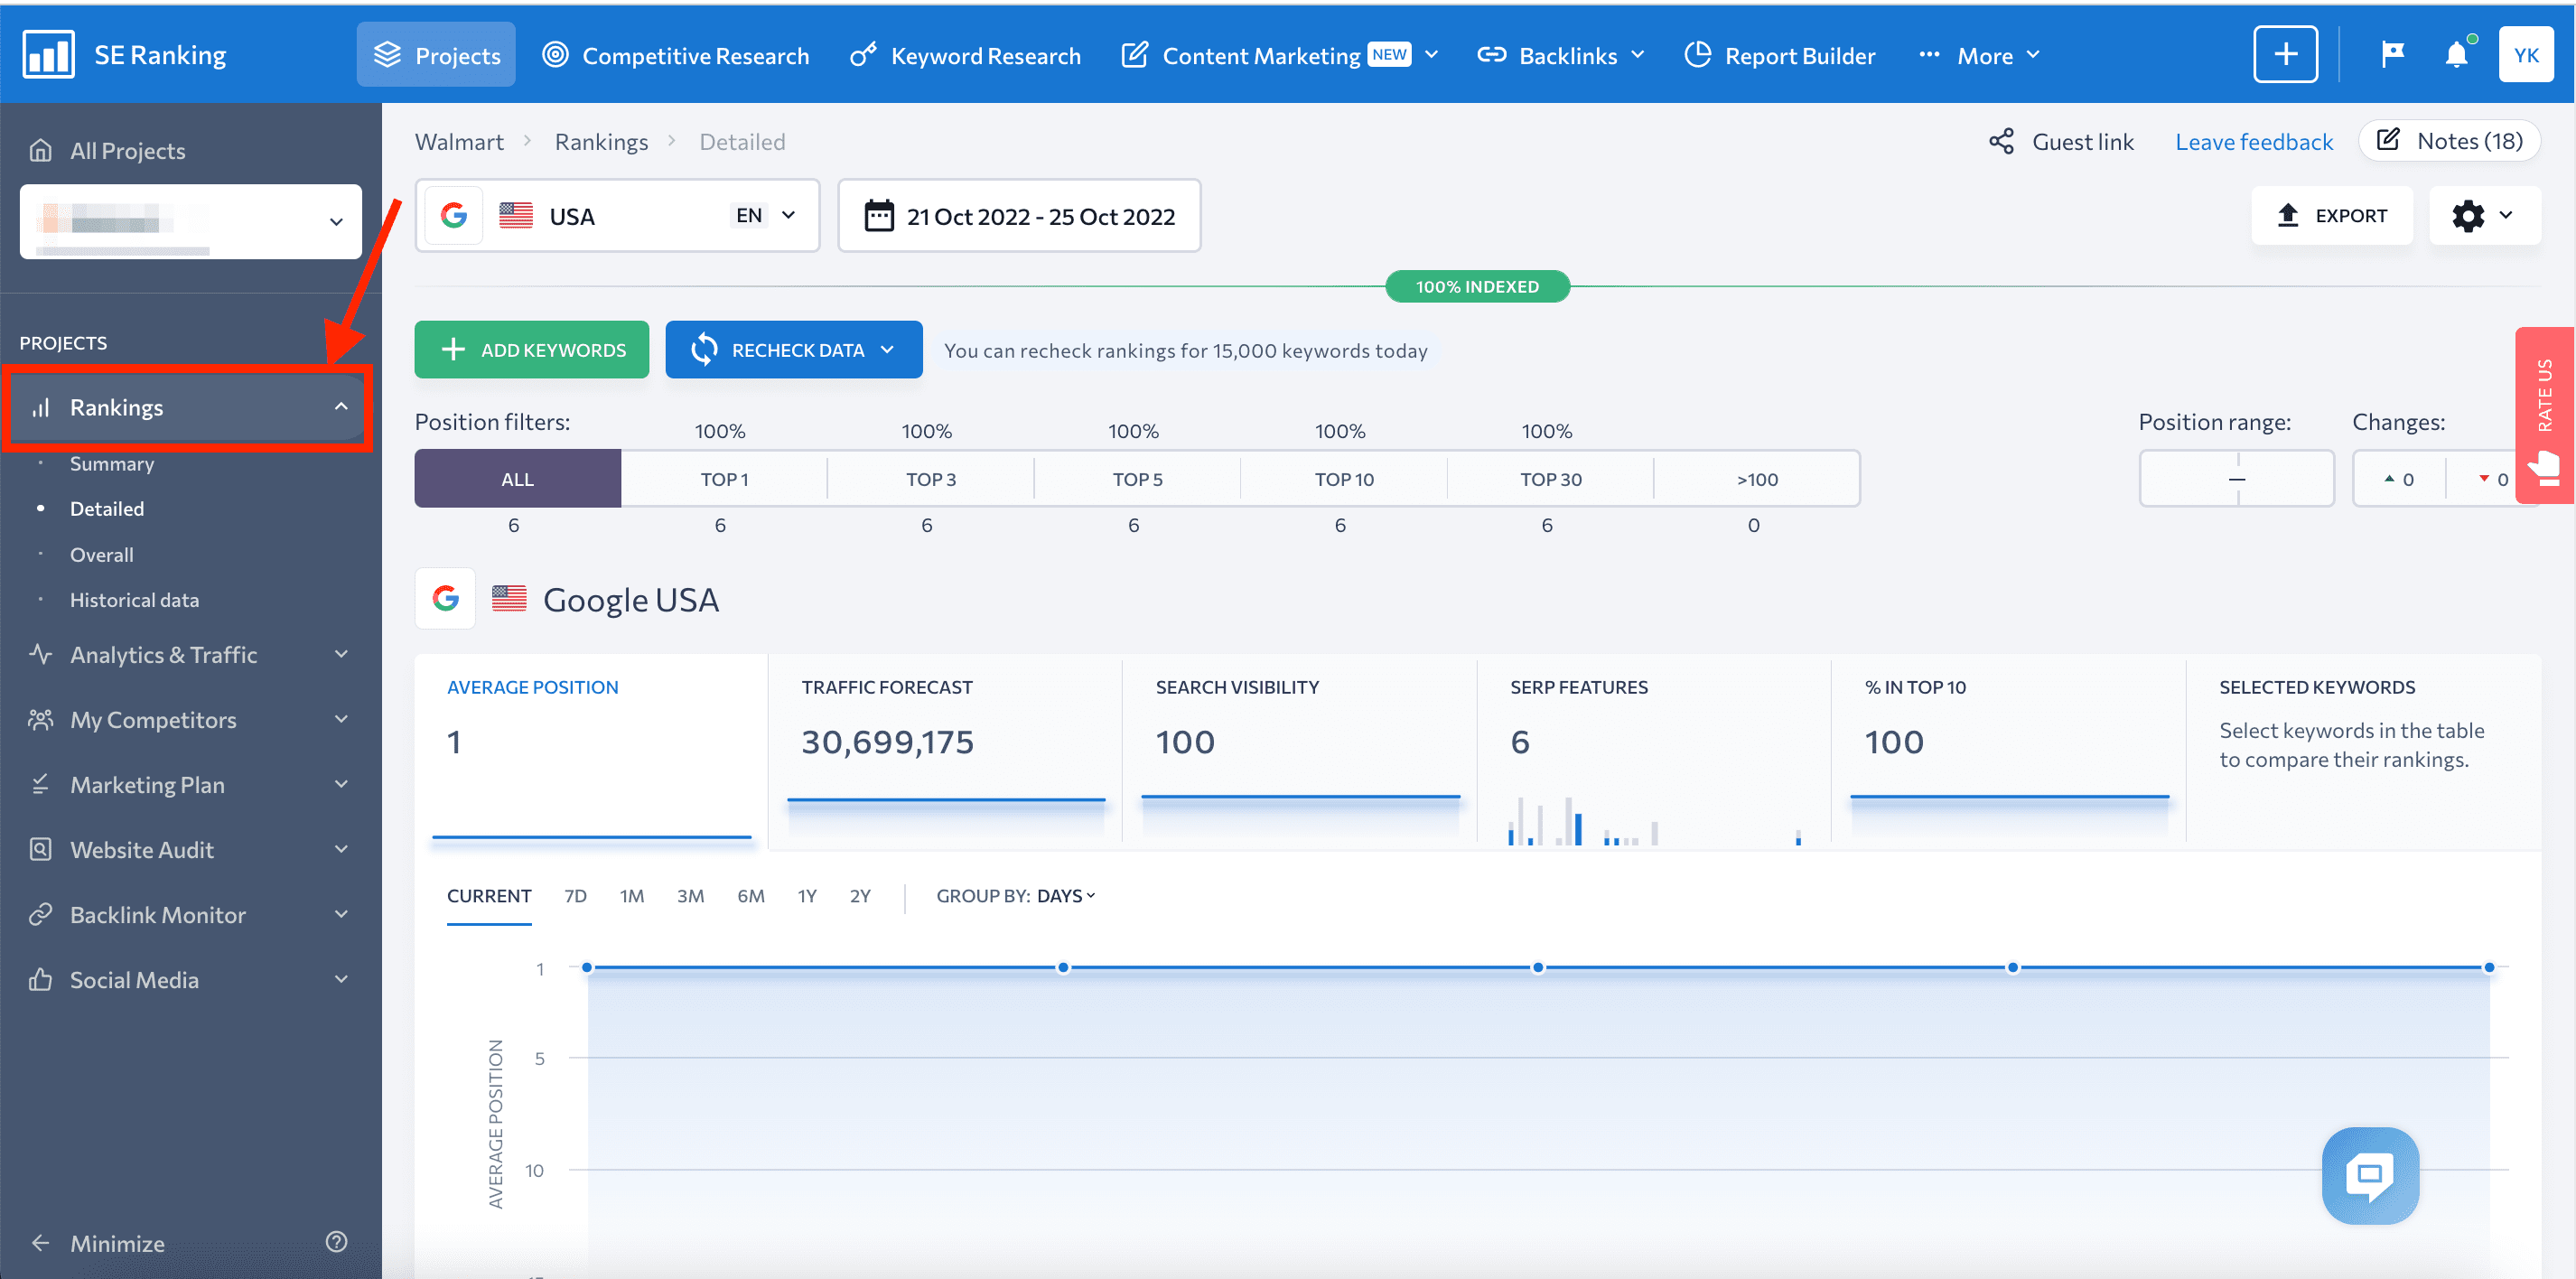Viewport: 2576px width, 1279px height.
Task: Open the USA EN search engine dropdown
Action: [617, 215]
